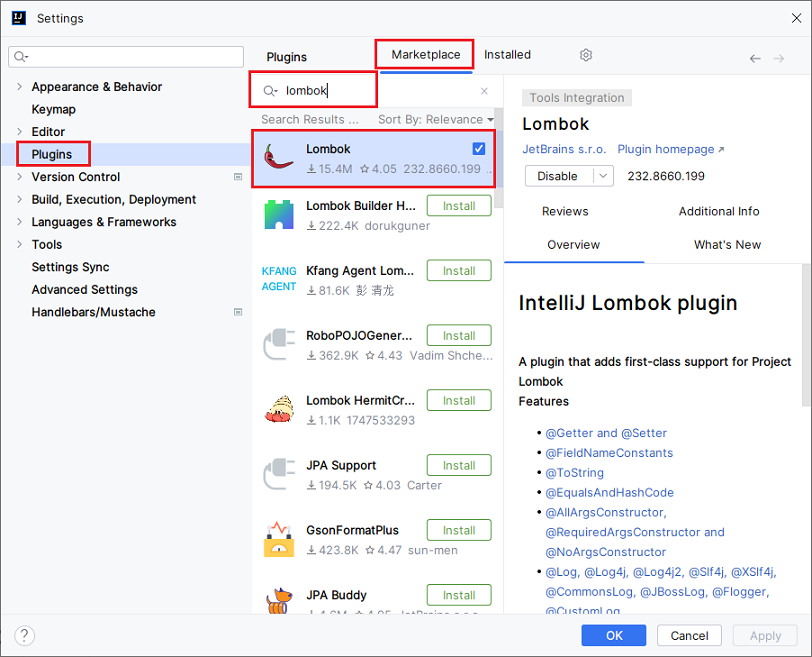Clear the plugin search with the X icon
The image size is (812, 657).
[485, 91]
